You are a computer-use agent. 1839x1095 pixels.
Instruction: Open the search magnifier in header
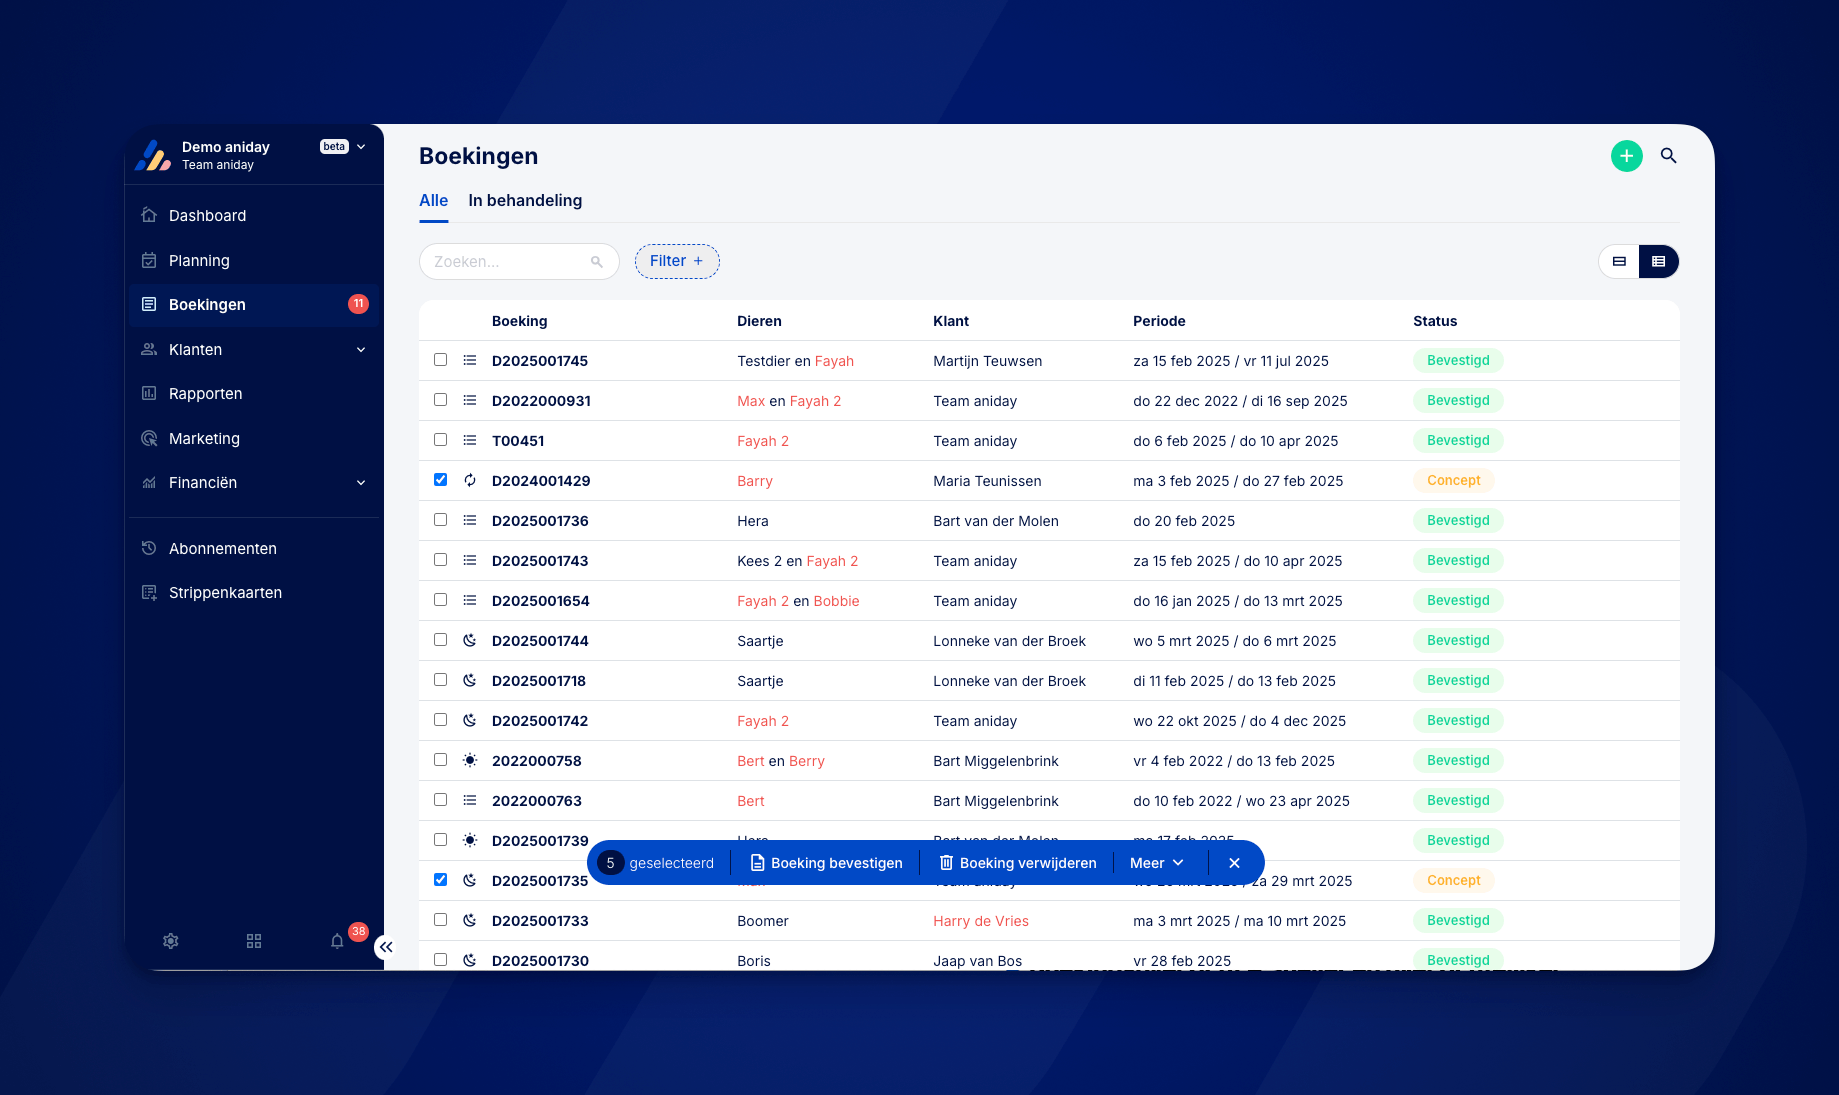(x=1668, y=156)
